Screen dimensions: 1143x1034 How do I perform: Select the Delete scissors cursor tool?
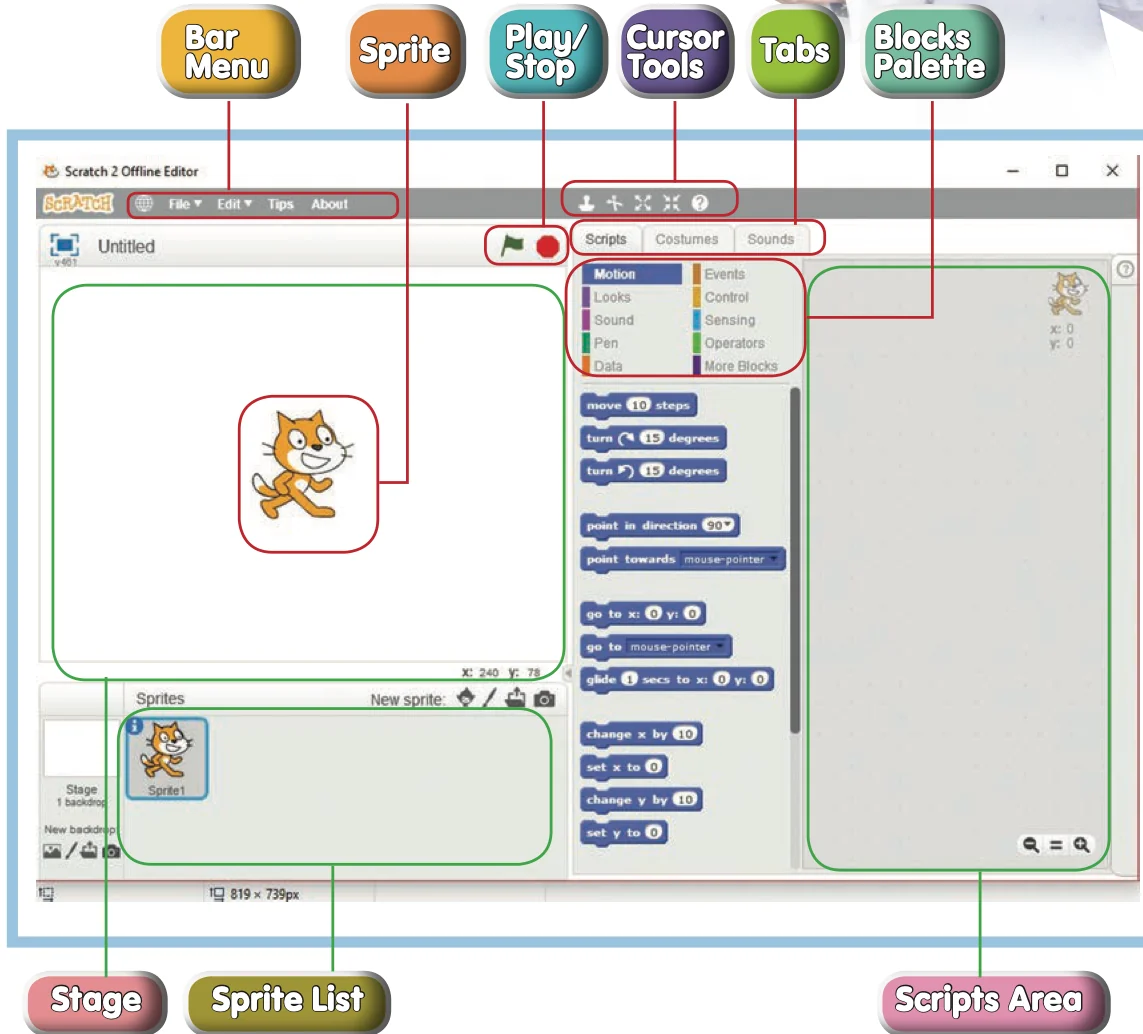click(615, 203)
